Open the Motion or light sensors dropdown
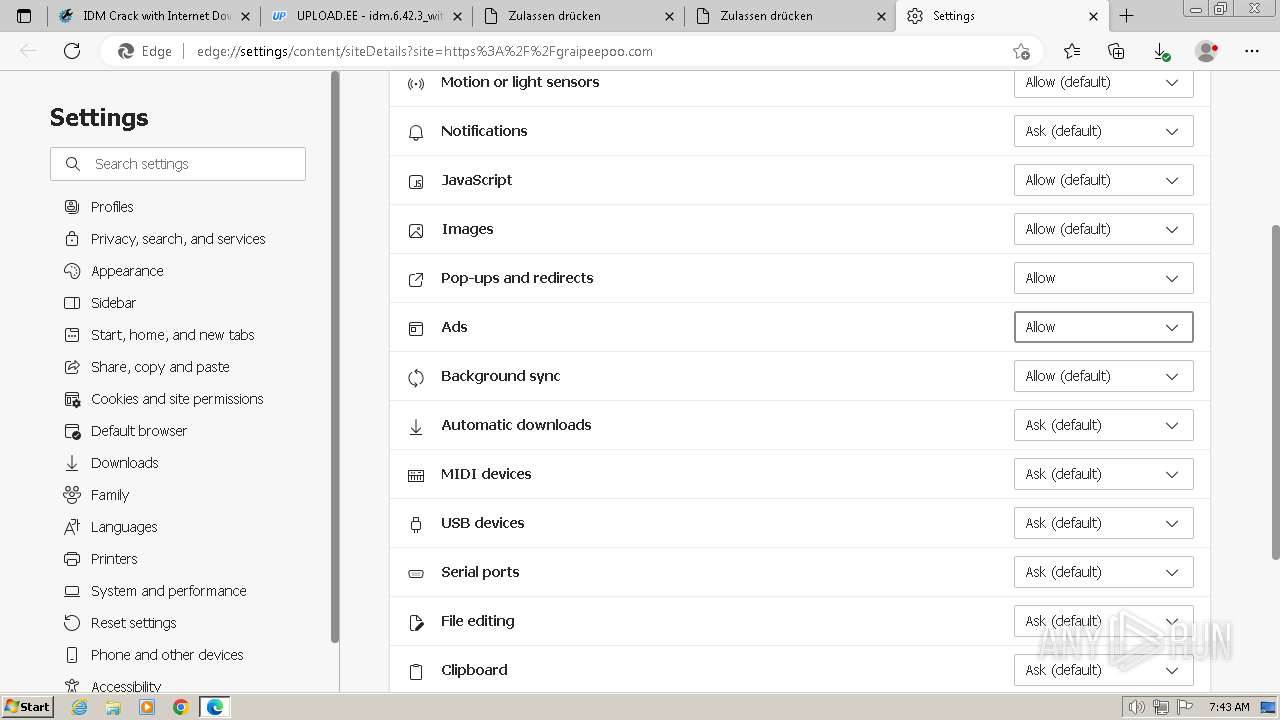1280x720 pixels. [1104, 83]
